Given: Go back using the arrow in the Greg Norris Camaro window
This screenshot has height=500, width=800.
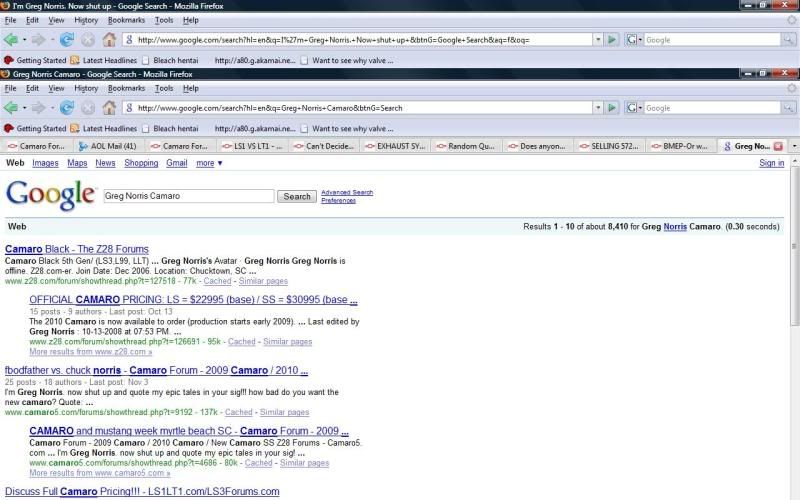Looking at the screenshot, I should click(x=11, y=108).
